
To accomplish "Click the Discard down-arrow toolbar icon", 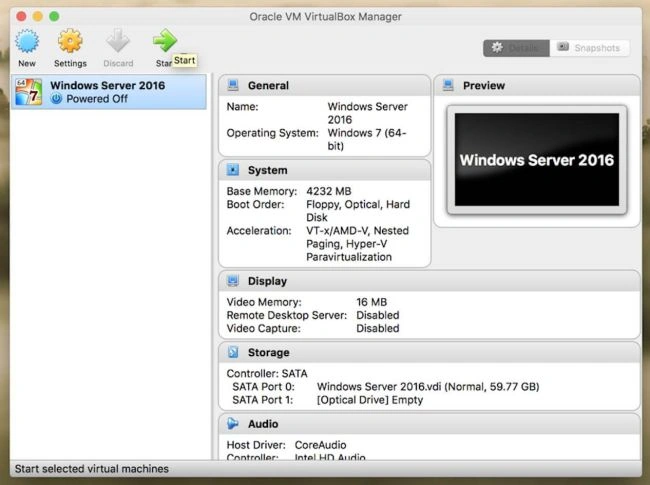I will coord(118,41).
